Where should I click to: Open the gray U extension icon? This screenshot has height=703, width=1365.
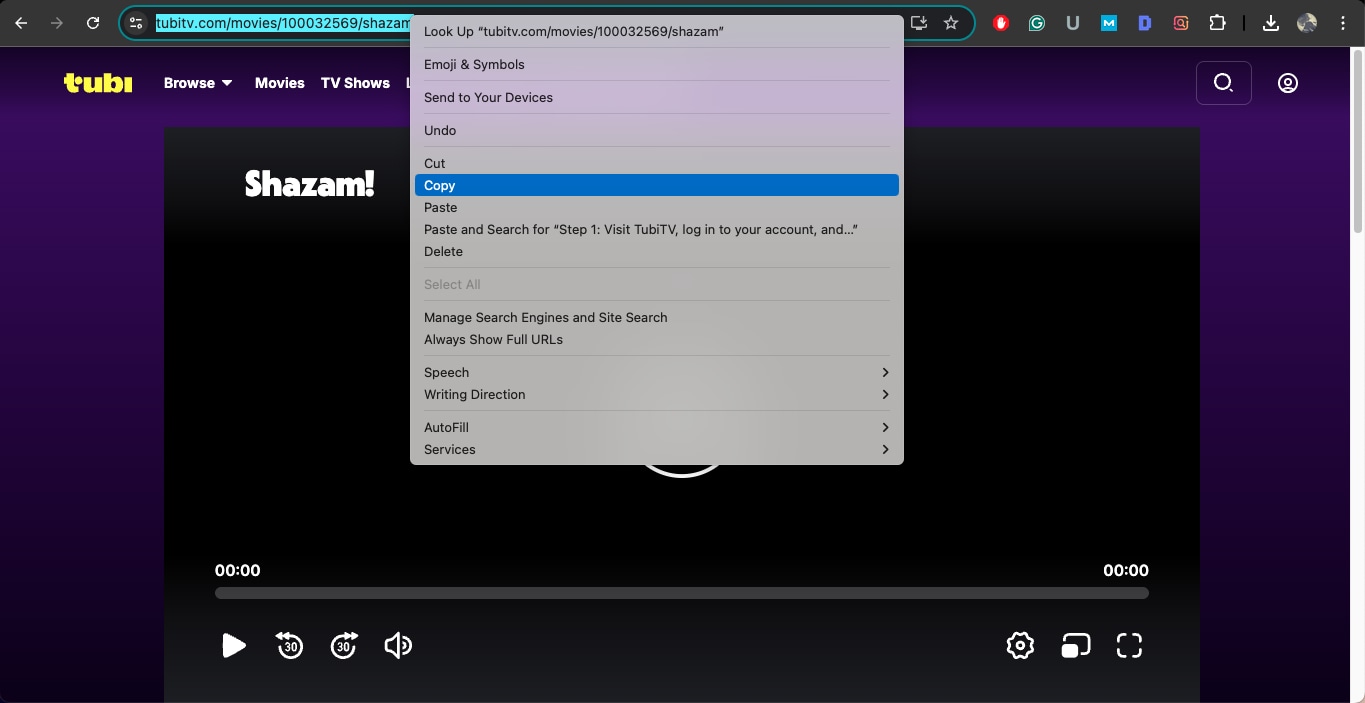pos(1073,23)
